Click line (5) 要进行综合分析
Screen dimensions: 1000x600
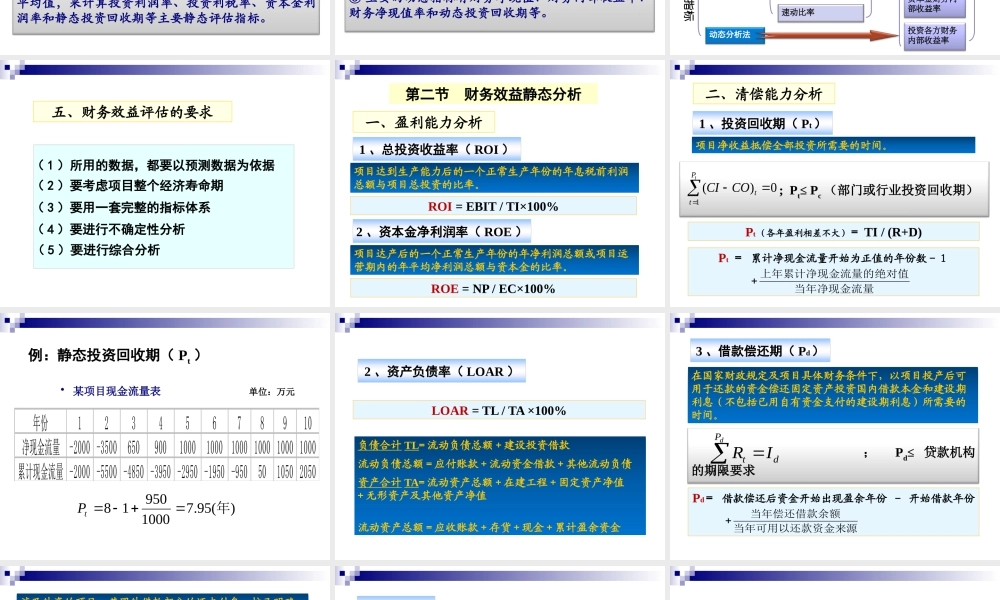pyautogui.click(x=98, y=250)
